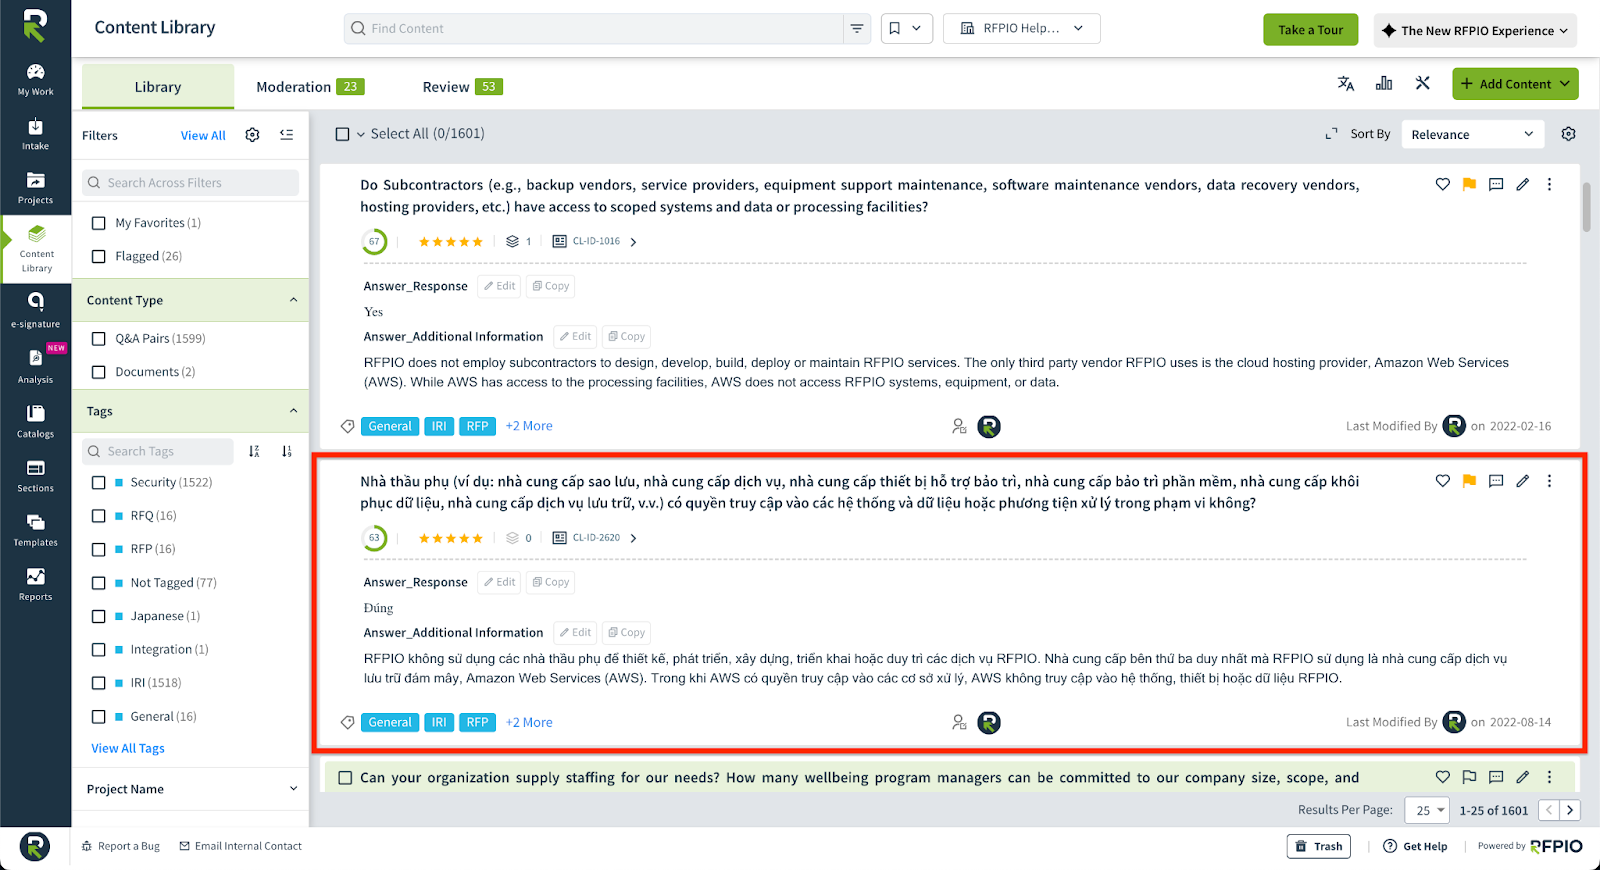Collapse the Content Type section

pyautogui.click(x=293, y=300)
